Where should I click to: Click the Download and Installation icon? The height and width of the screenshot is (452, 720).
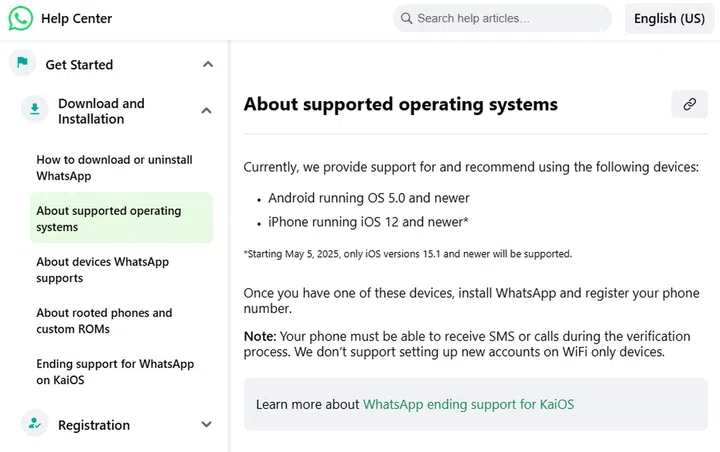(35, 110)
